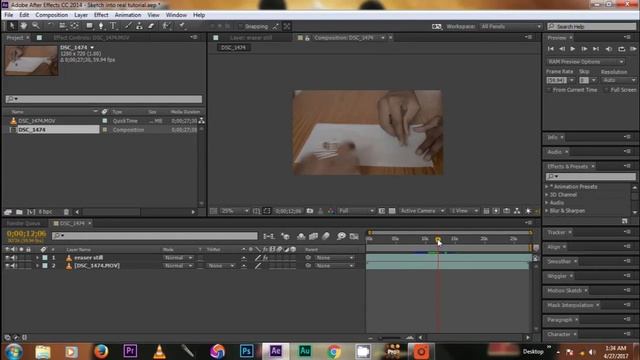Open Parent dropdown for eraser still layer
The image size is (640, 360).
click(334, 258)
